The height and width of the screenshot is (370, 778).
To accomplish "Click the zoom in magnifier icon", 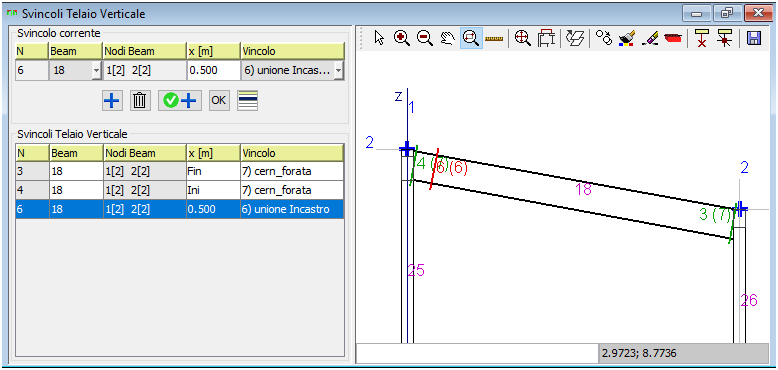I will click(x=401, y=38).
